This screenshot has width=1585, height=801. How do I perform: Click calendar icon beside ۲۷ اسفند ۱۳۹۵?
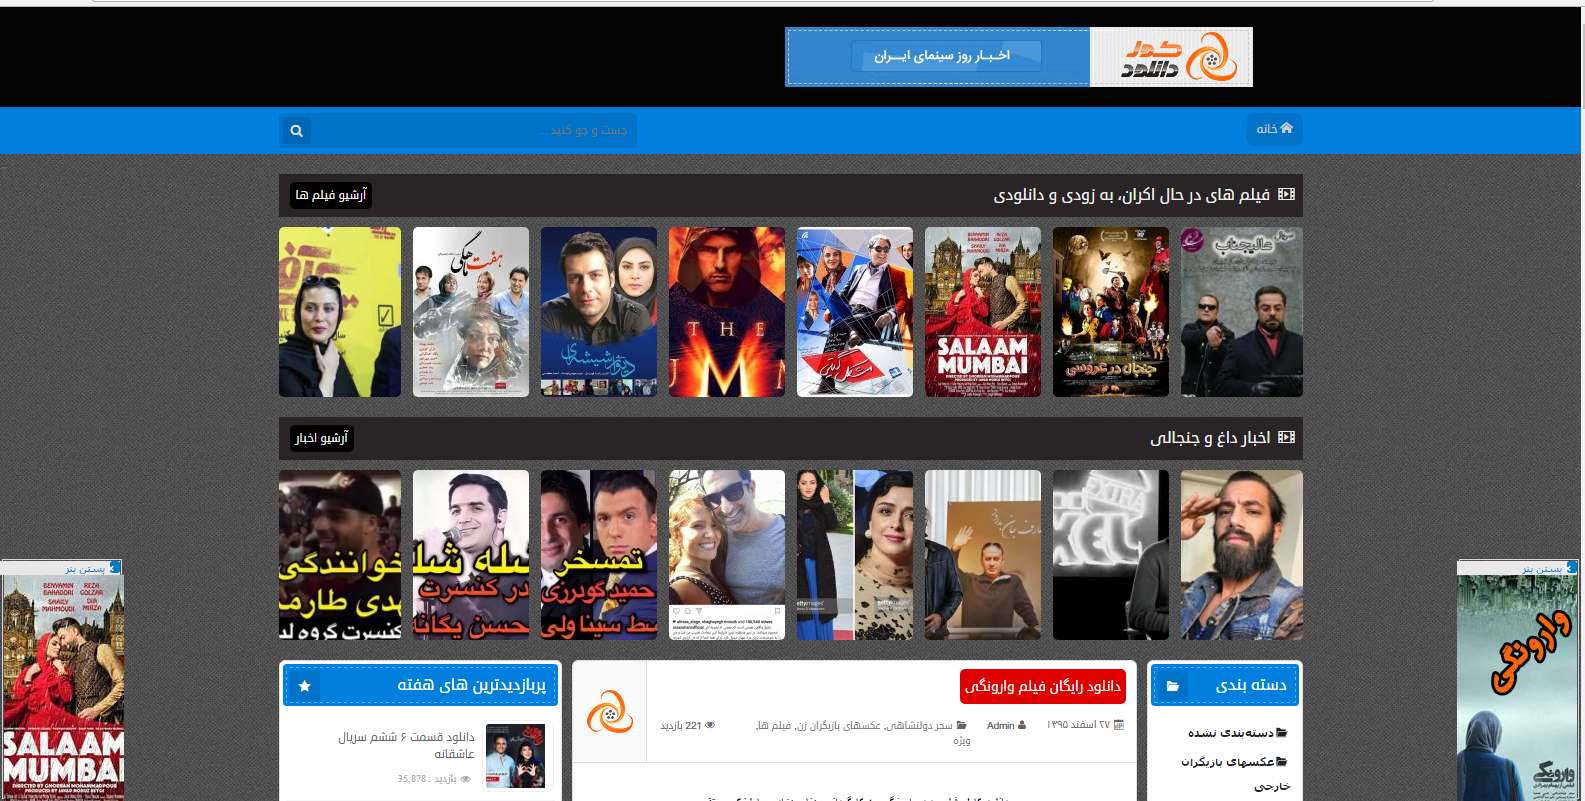click(x=1119, y=725)
